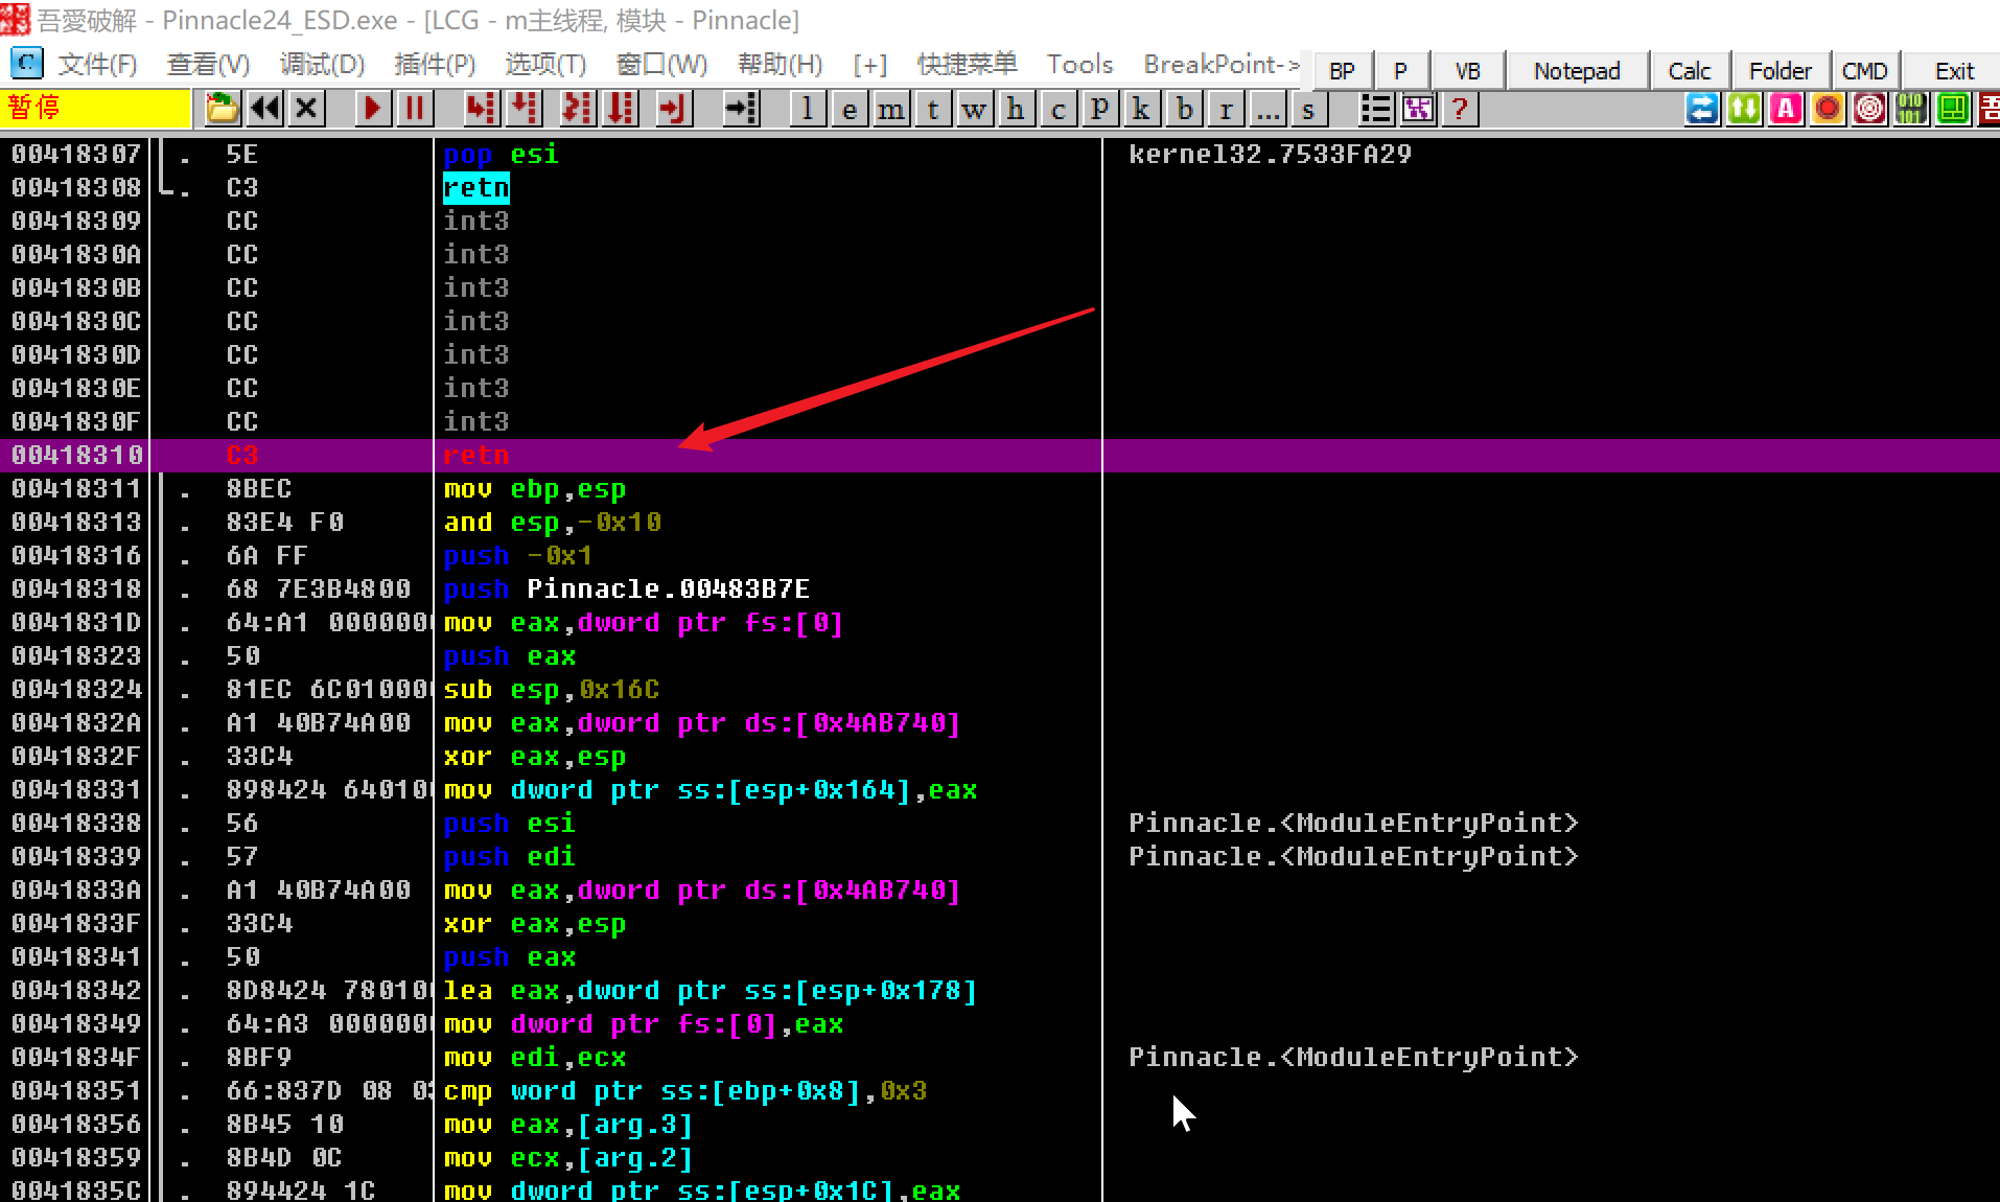2000x1202 pixels.
Task: Open Handles window with h button
Action: (1016, 108)
